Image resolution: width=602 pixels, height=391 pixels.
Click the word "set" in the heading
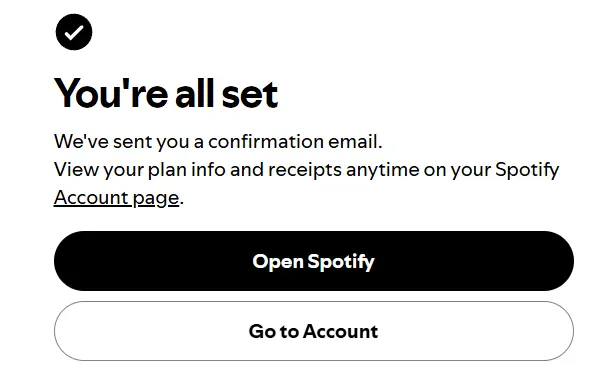pyautogui.click(x=250, y=94)
